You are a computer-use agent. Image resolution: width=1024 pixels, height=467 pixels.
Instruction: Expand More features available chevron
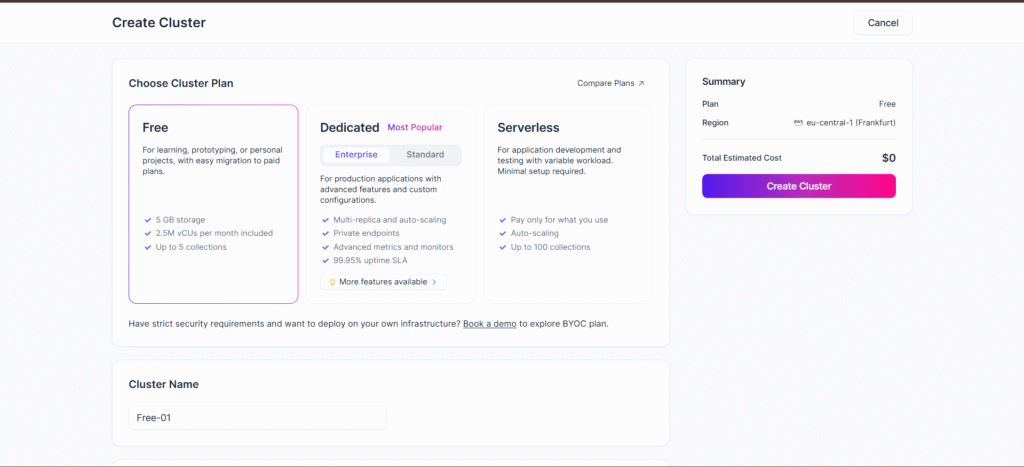tap(435, 282)
